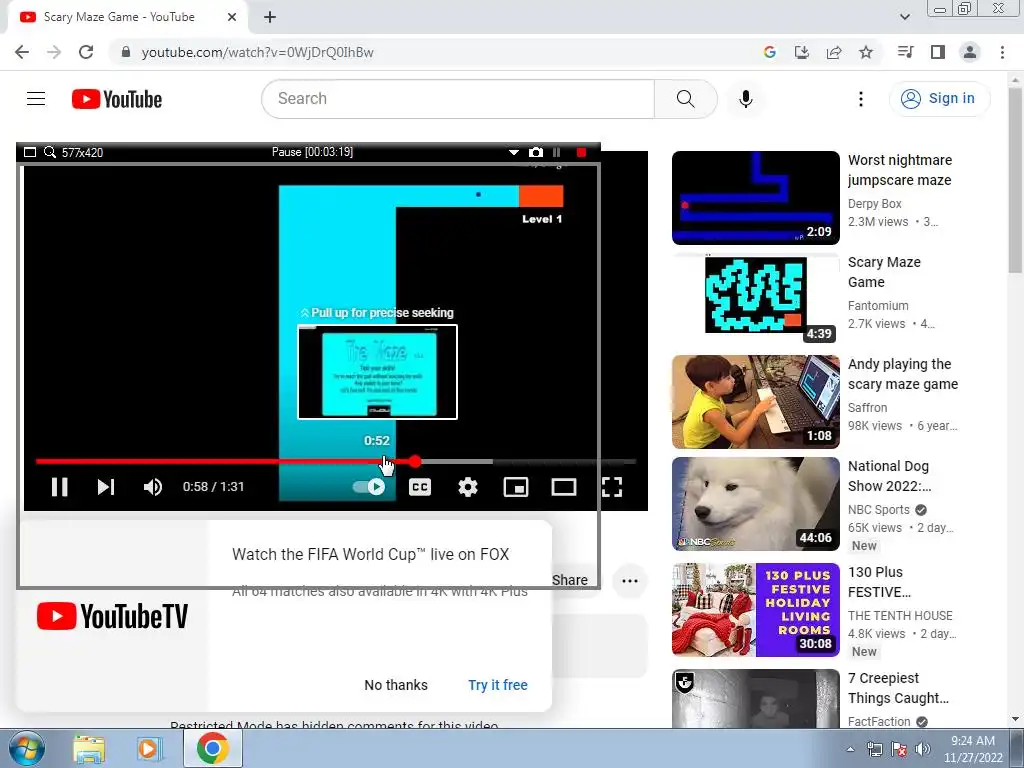This screenshot has height=768, width=1024.
Task: Skip to the next video
Action: coord(106,487)
